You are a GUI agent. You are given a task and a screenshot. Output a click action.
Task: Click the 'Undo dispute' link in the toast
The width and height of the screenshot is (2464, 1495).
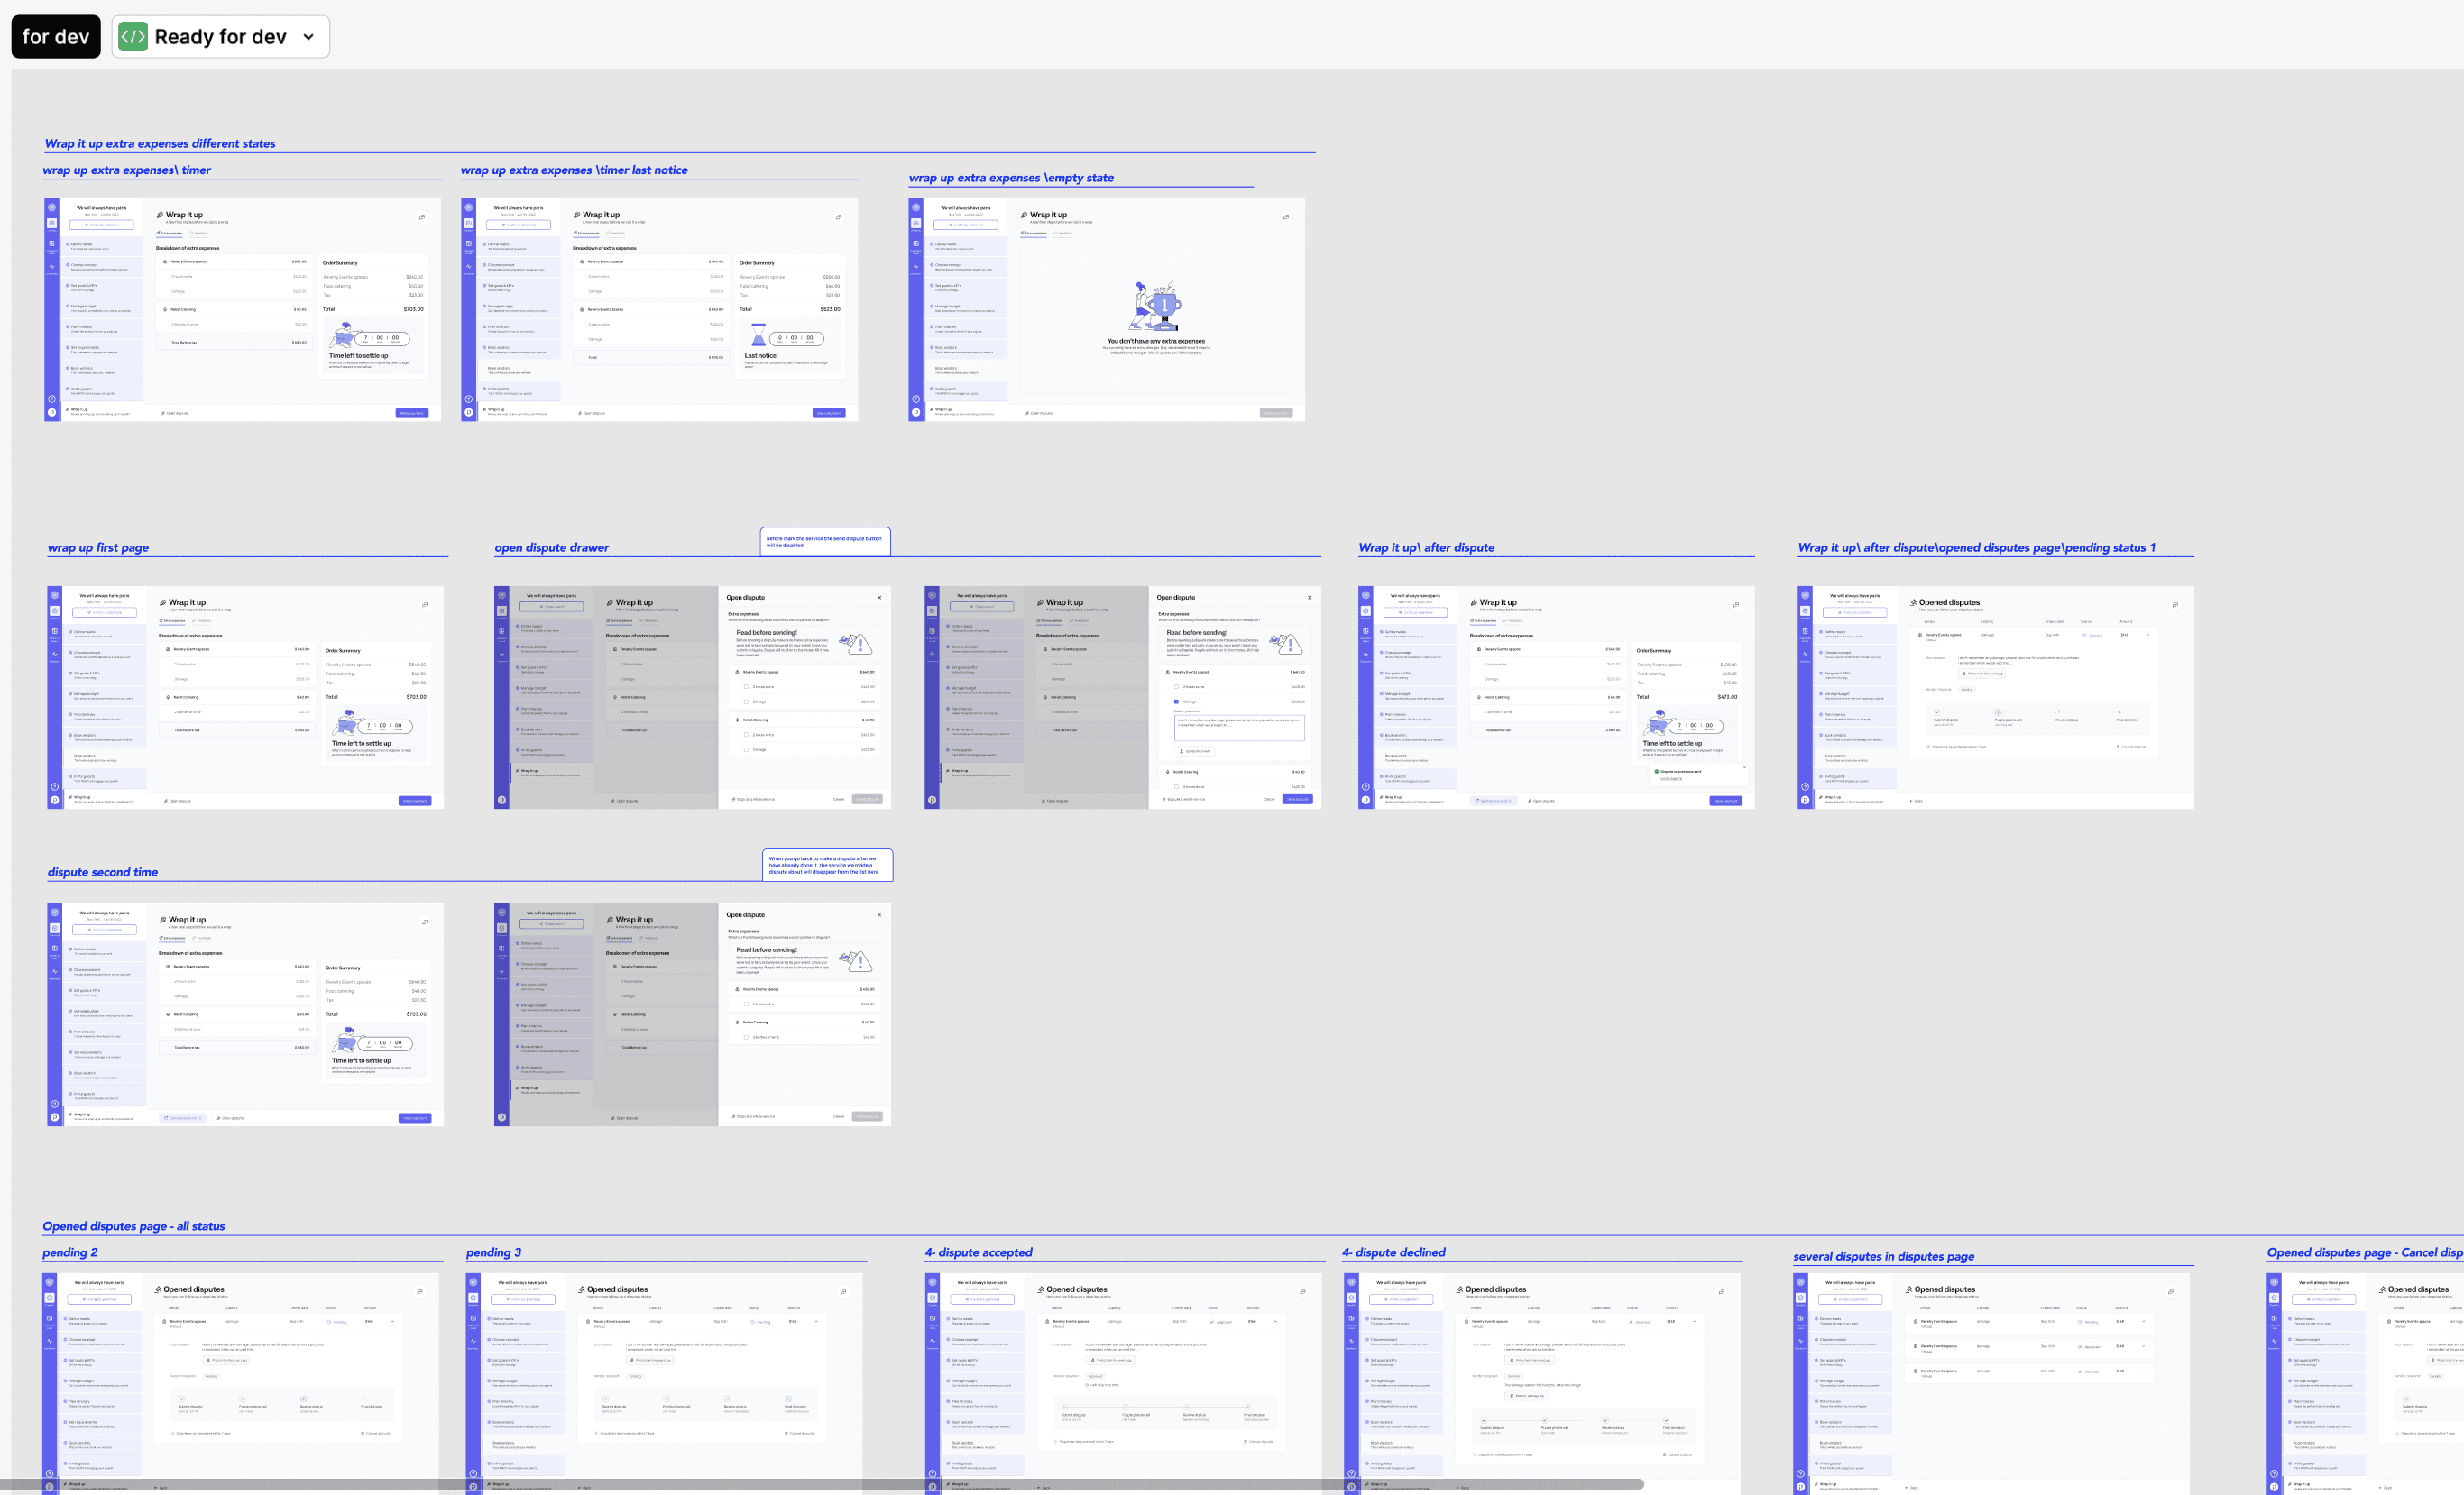click(x=1671, y=778)
